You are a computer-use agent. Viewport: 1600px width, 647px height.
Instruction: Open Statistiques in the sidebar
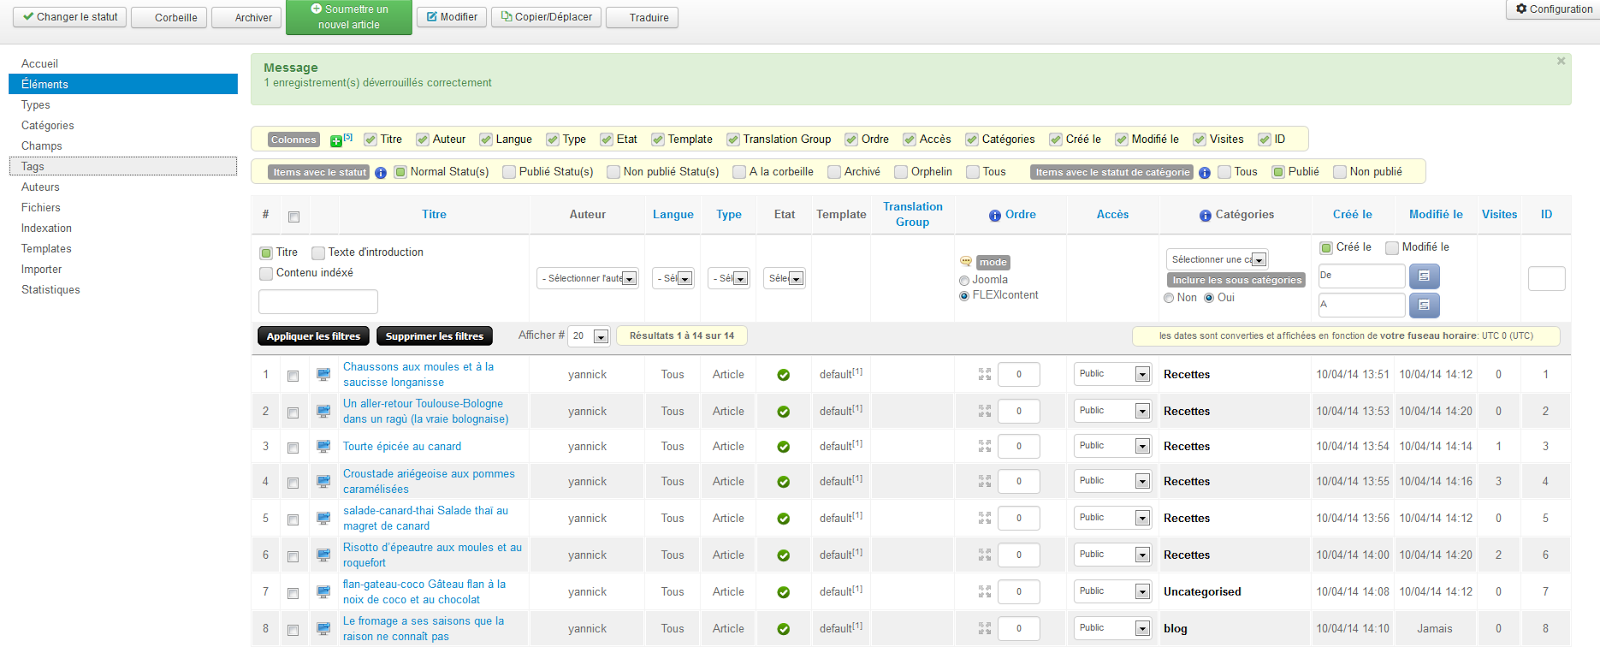click(x=51, y=290)
